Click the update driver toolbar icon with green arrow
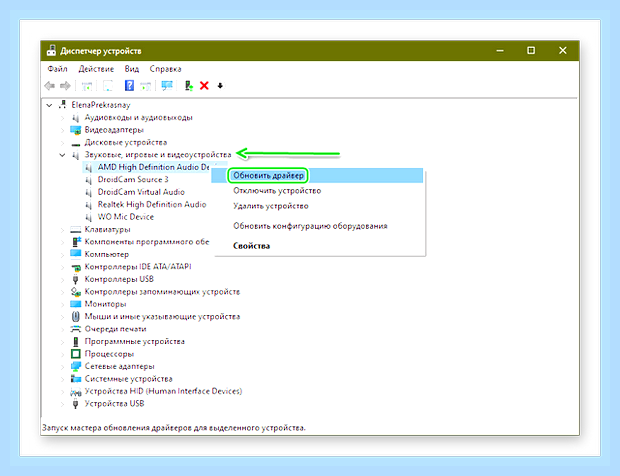Viewport: 620px width, 476px height. pyautogui.click(x=189, y=85)
